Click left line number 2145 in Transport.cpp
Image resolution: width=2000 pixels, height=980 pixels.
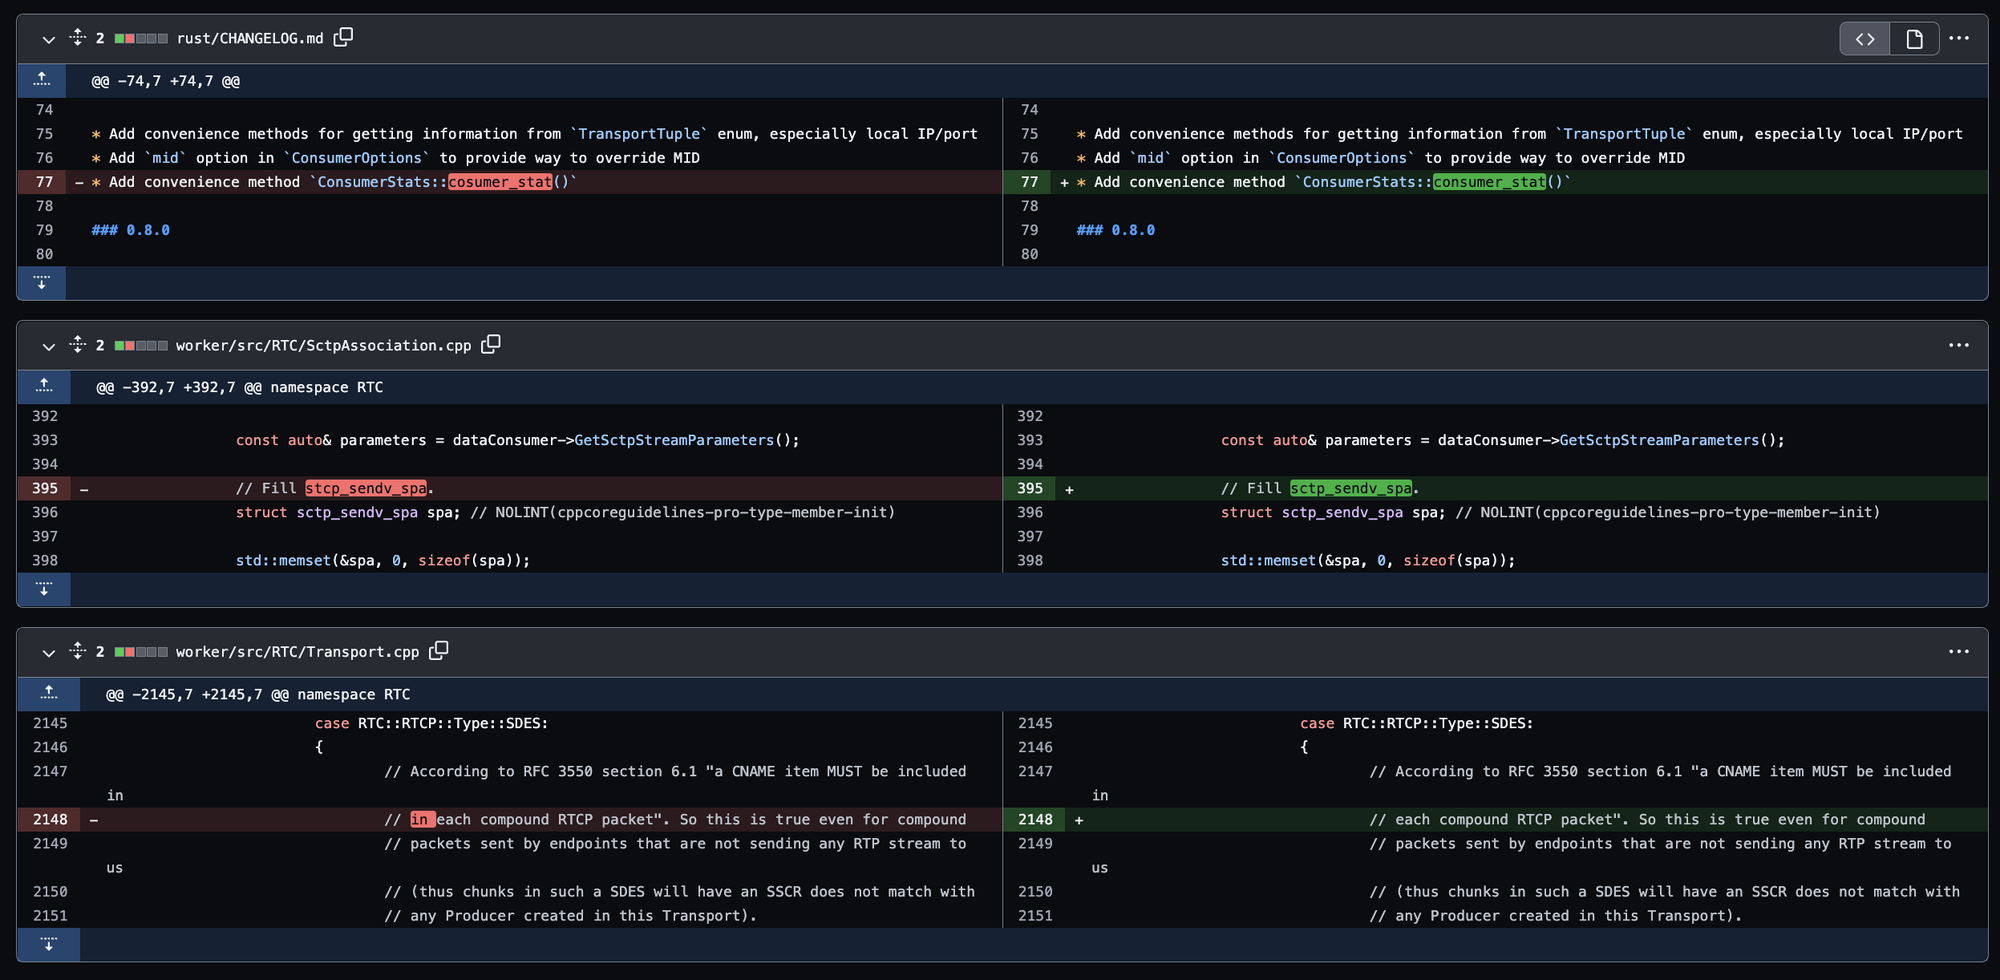click(x=50, y=723)
